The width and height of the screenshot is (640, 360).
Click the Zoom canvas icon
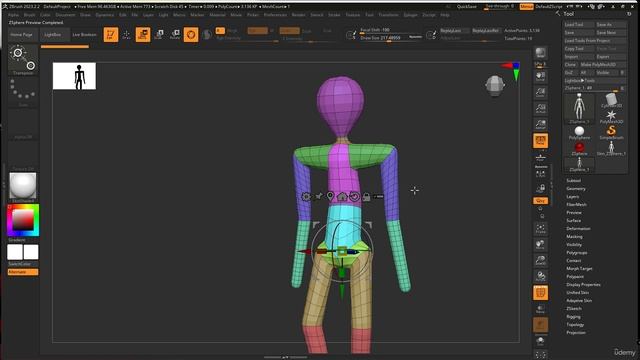(x=540, y=93)
